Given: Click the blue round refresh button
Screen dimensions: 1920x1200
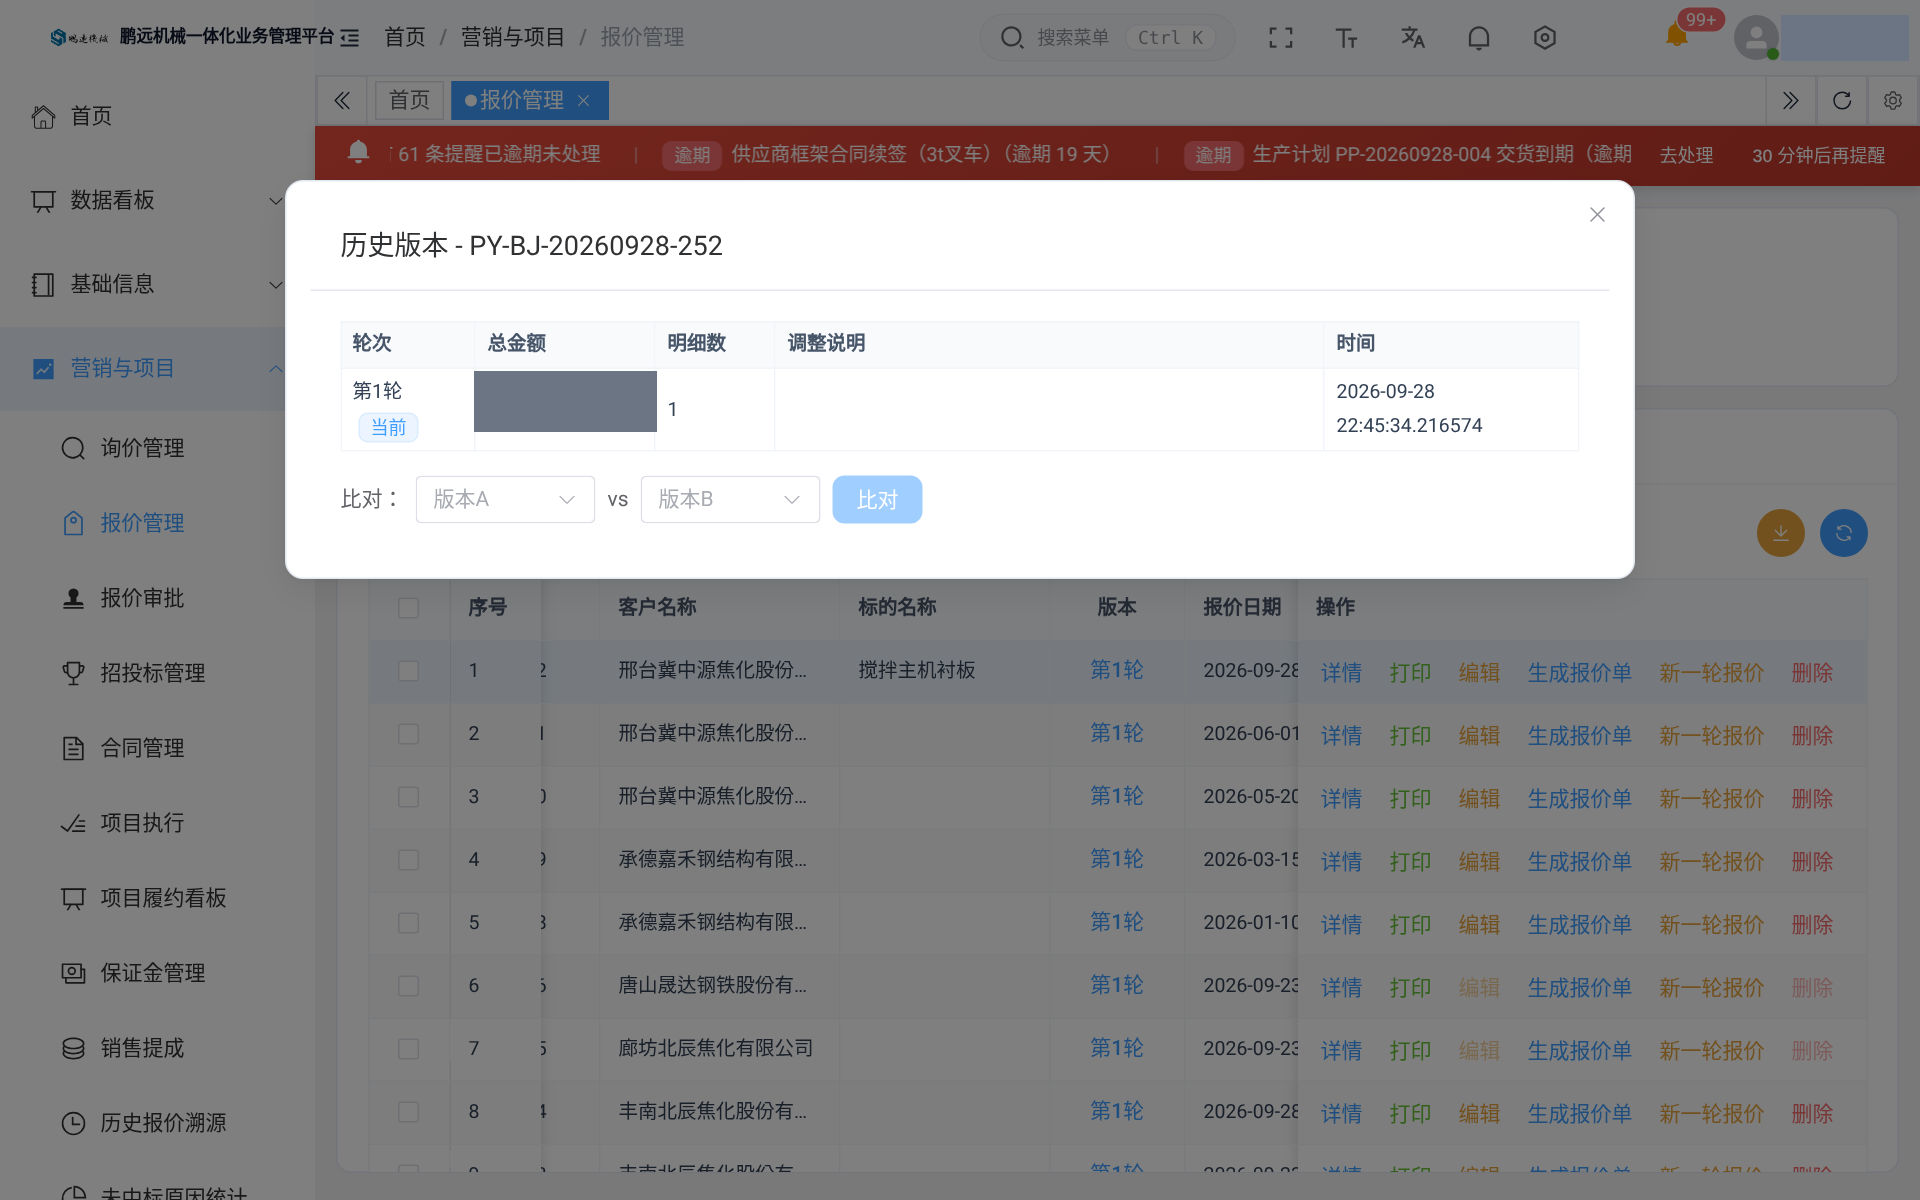Looking at the screenshot, I should click(x=1843, y=533).
